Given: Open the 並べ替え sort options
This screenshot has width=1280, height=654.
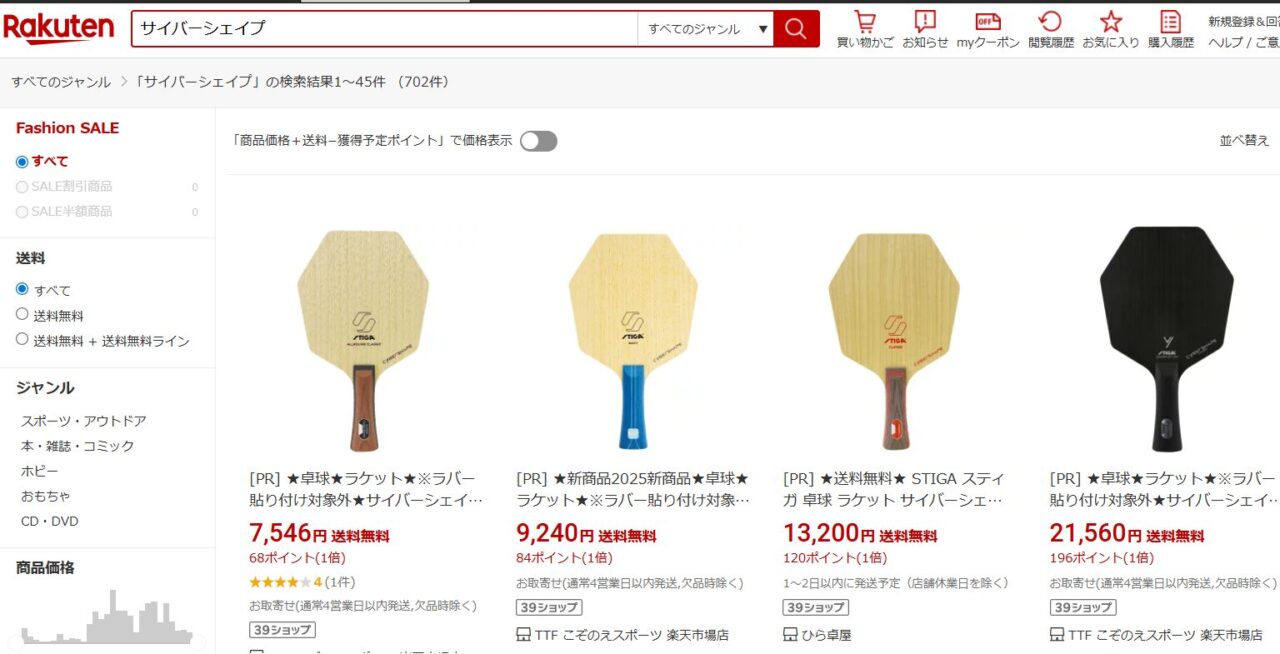Looking at the screenshot, I should (x=1244, y=141).
